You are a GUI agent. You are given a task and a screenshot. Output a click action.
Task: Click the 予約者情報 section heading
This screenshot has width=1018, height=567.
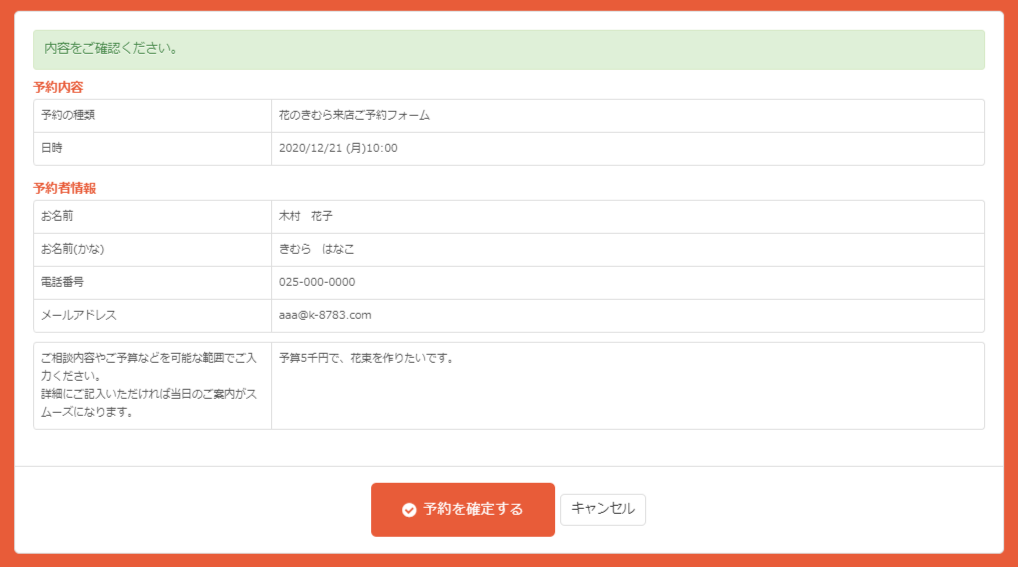(65, 188)
